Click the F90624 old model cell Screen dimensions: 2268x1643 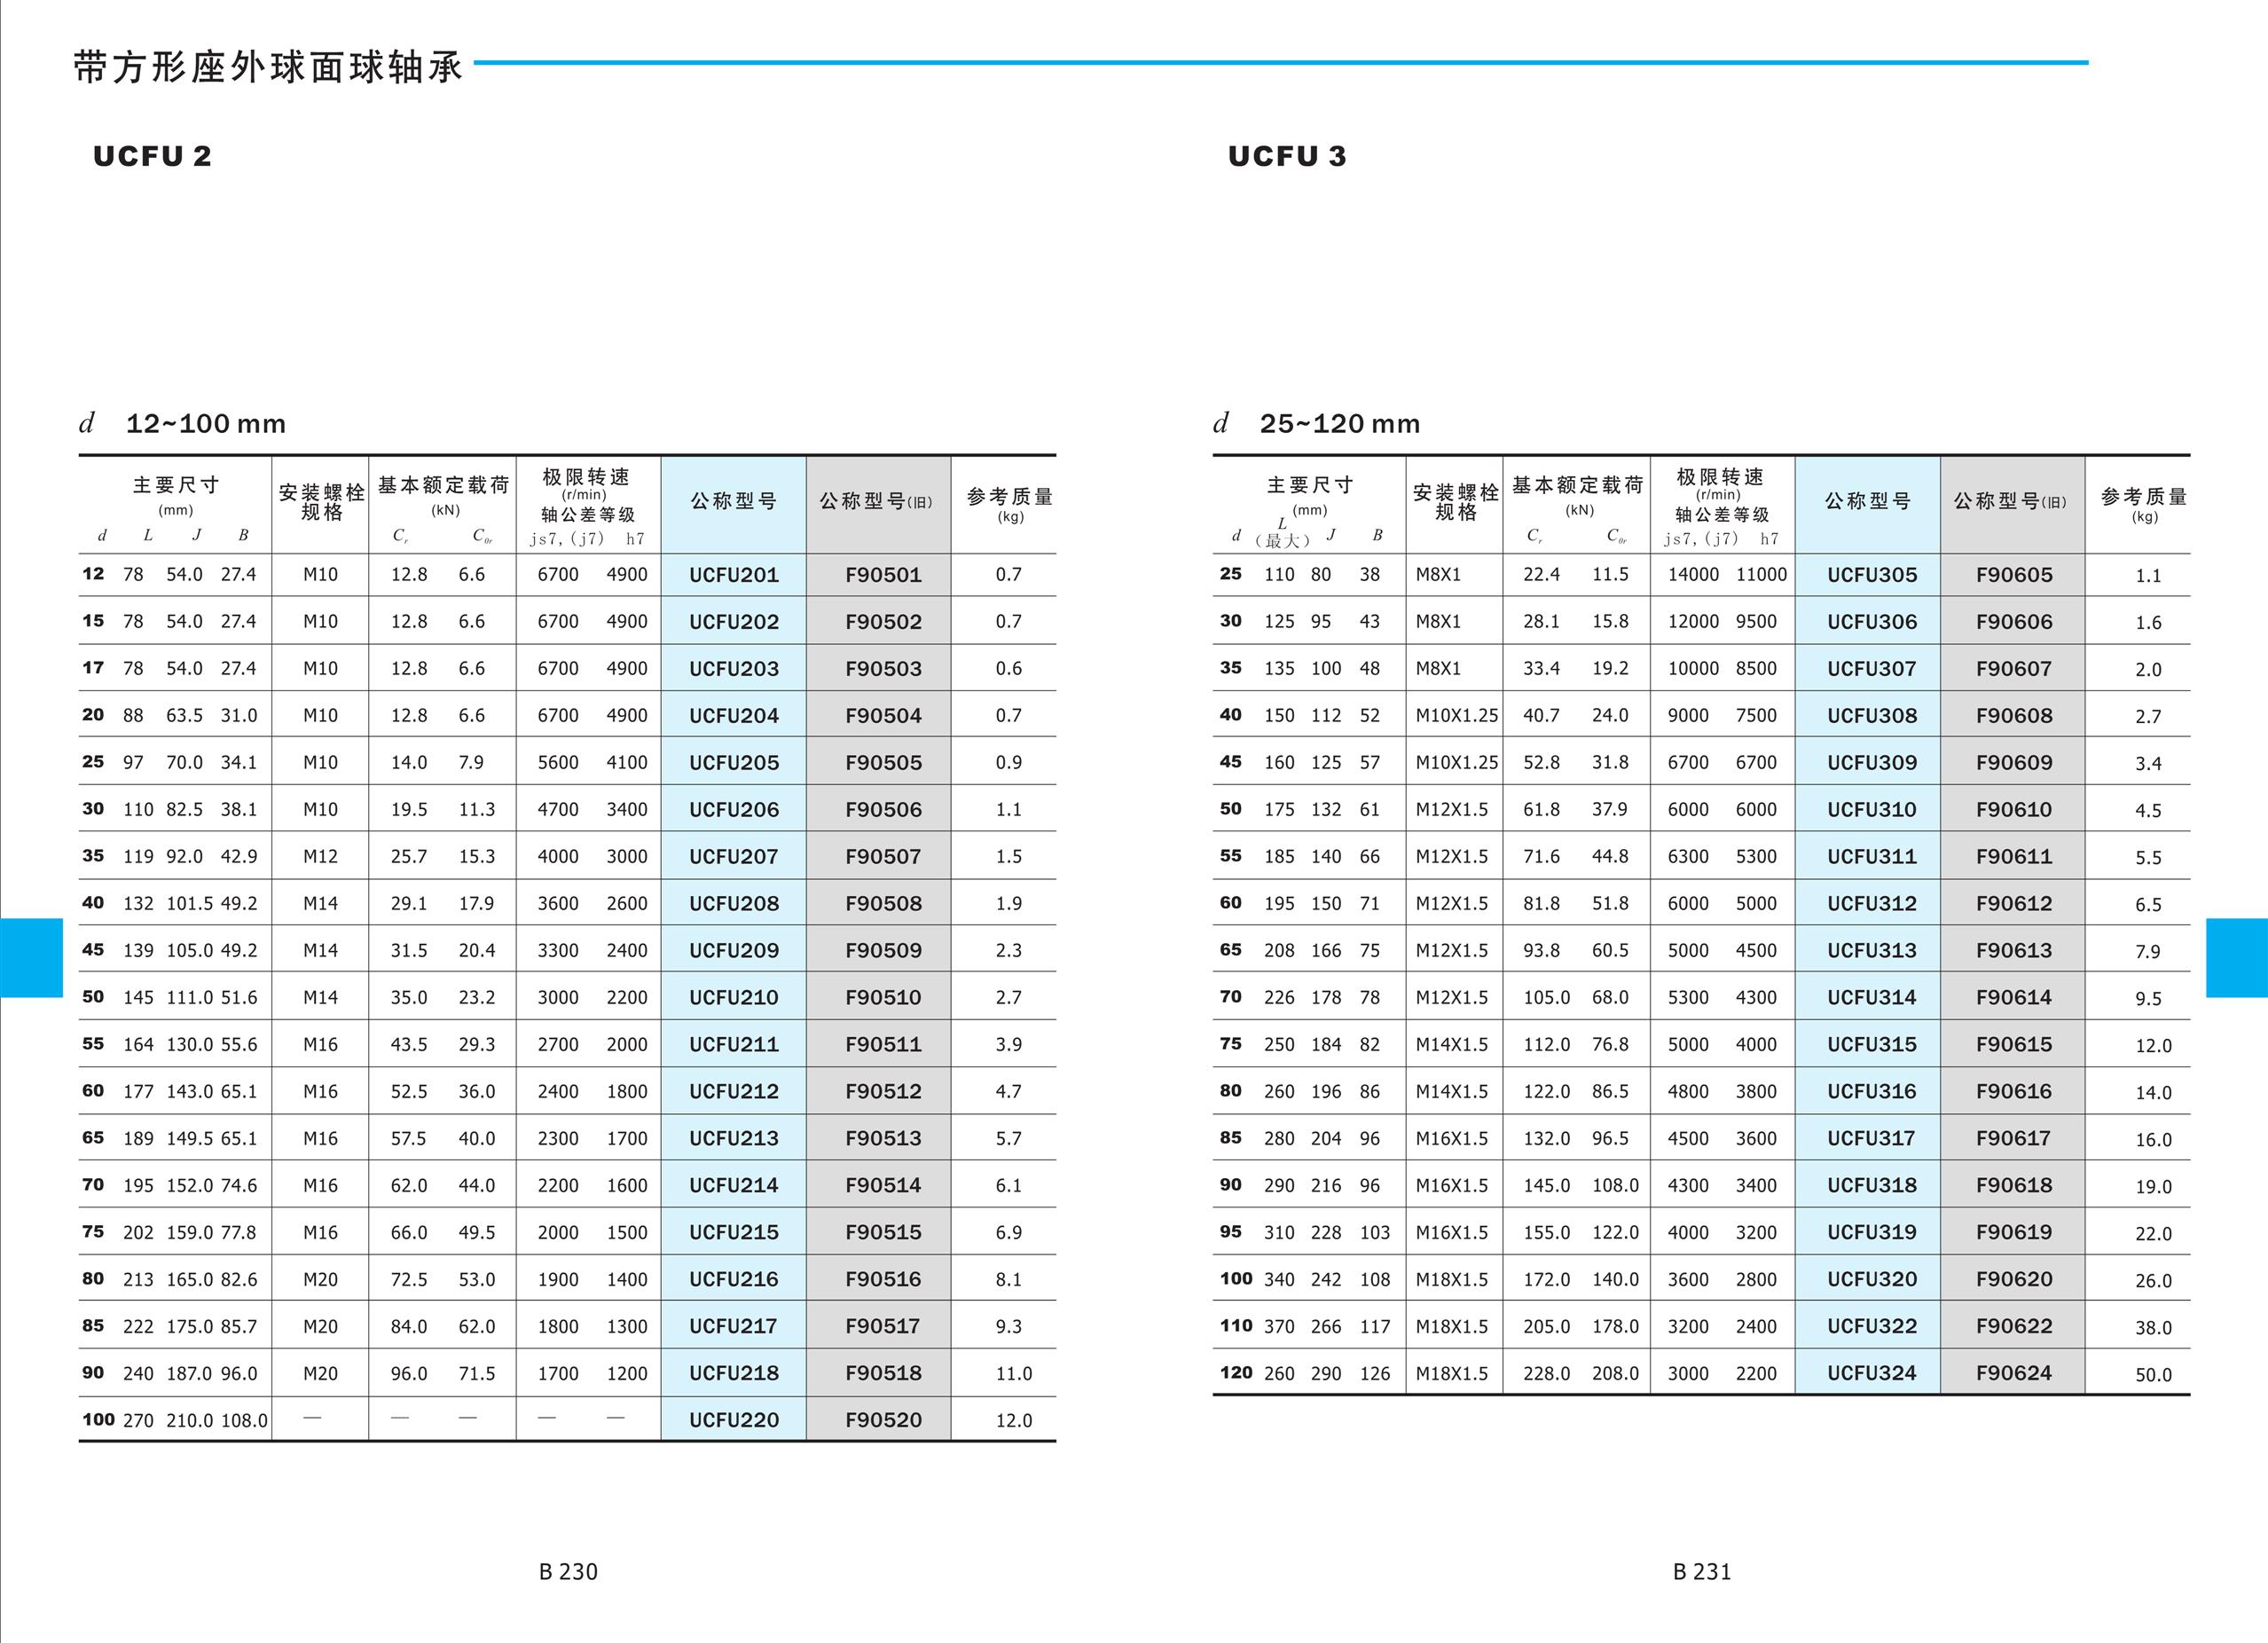coord(2013,1373)
